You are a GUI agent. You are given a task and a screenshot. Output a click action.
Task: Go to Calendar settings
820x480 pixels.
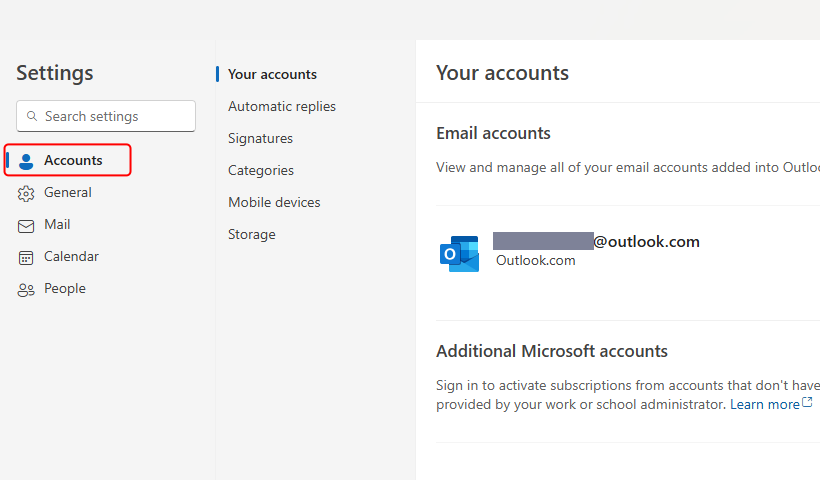[71, 256]
